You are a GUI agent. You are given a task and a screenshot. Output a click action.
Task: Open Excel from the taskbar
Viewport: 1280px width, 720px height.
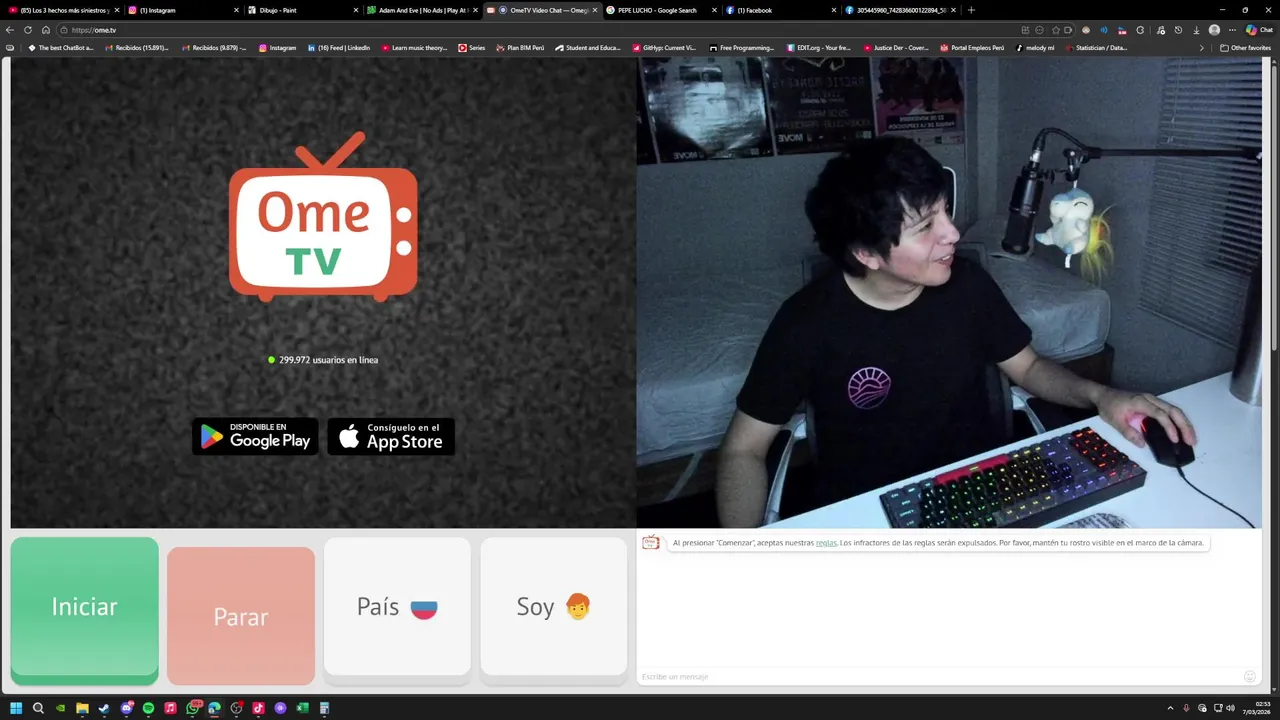[302, 708]
